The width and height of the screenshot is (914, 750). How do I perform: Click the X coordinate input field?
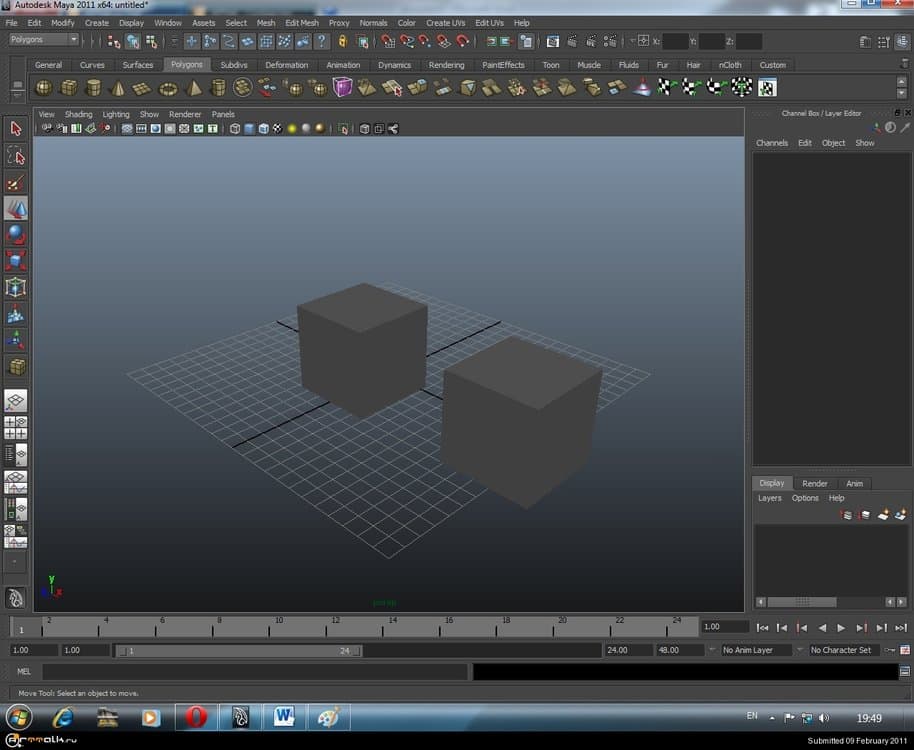[x=675, y=41]
